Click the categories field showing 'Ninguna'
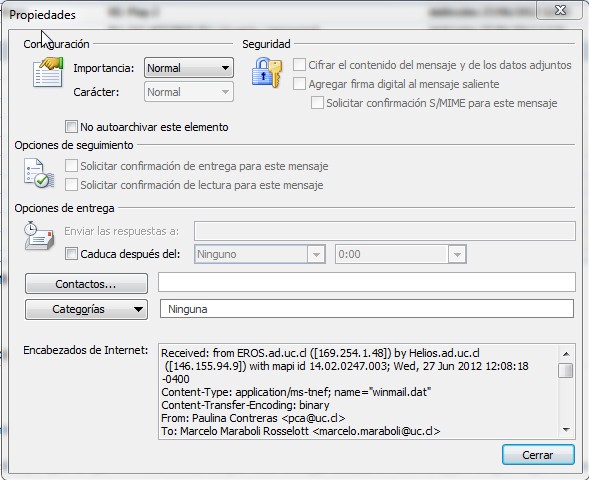 367,309
